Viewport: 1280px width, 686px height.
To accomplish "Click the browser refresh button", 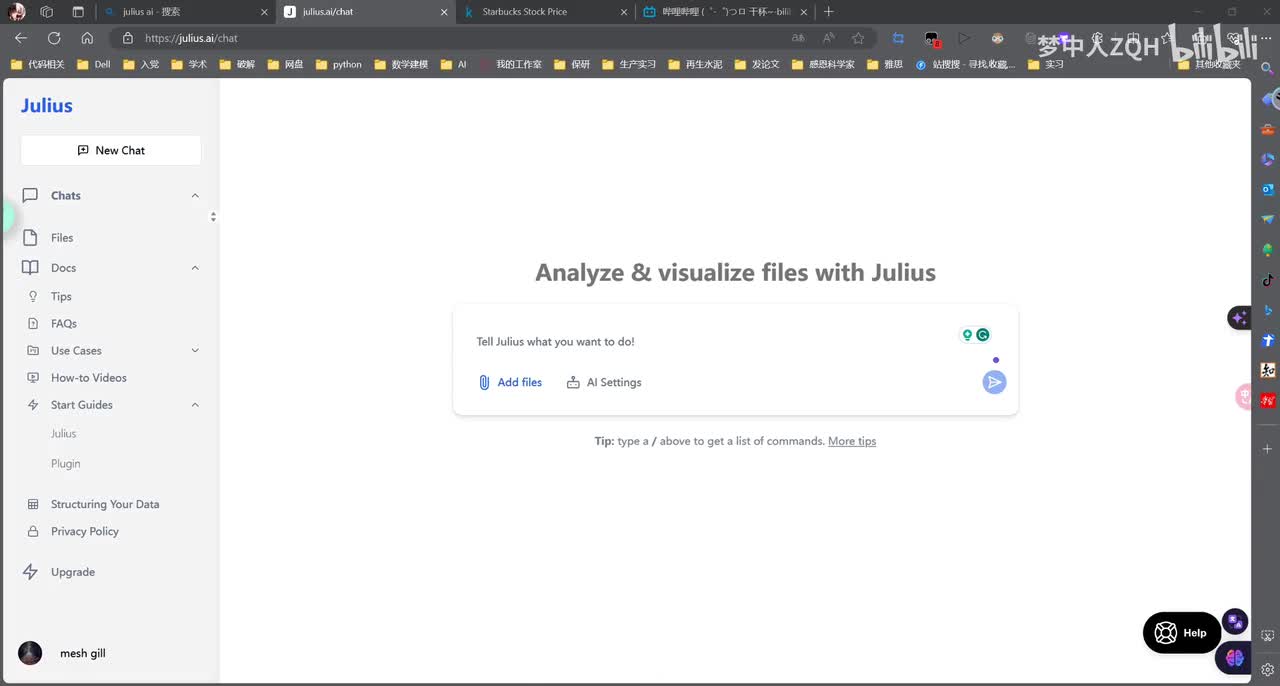I will 54,38.
